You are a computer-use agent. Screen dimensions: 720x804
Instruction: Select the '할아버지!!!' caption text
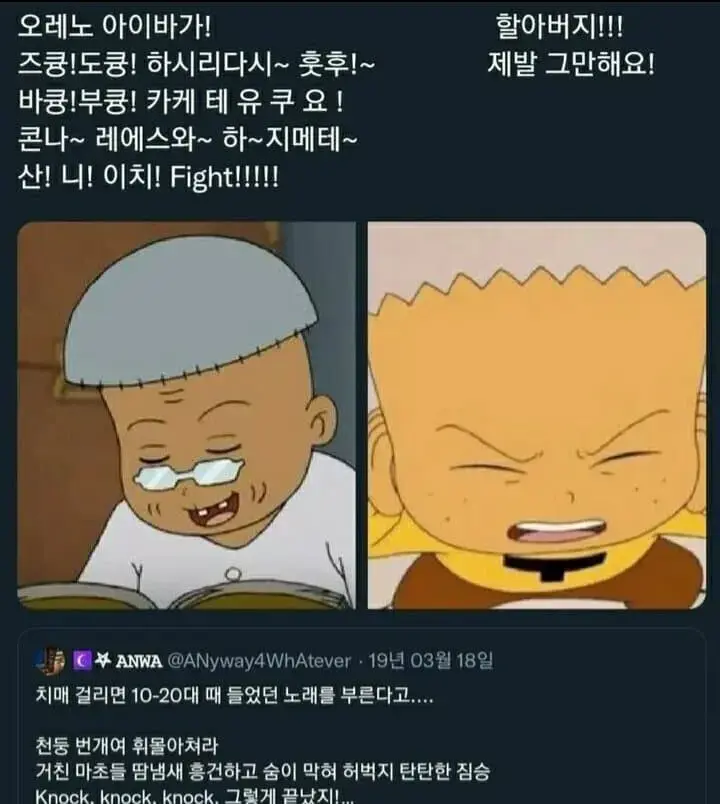(559, 26)
